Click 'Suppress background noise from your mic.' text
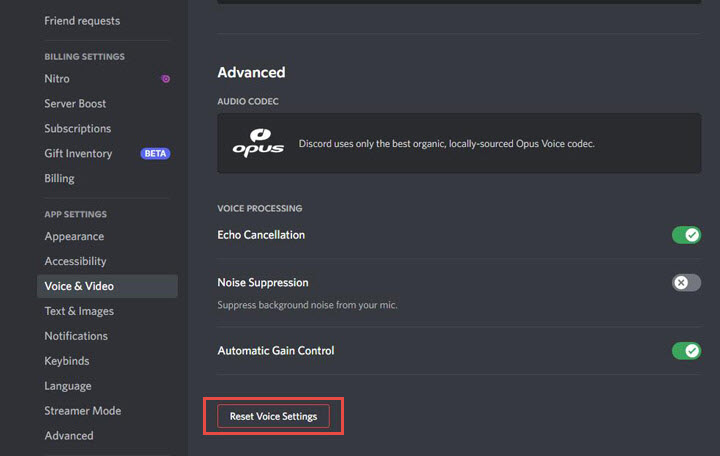 307,305
